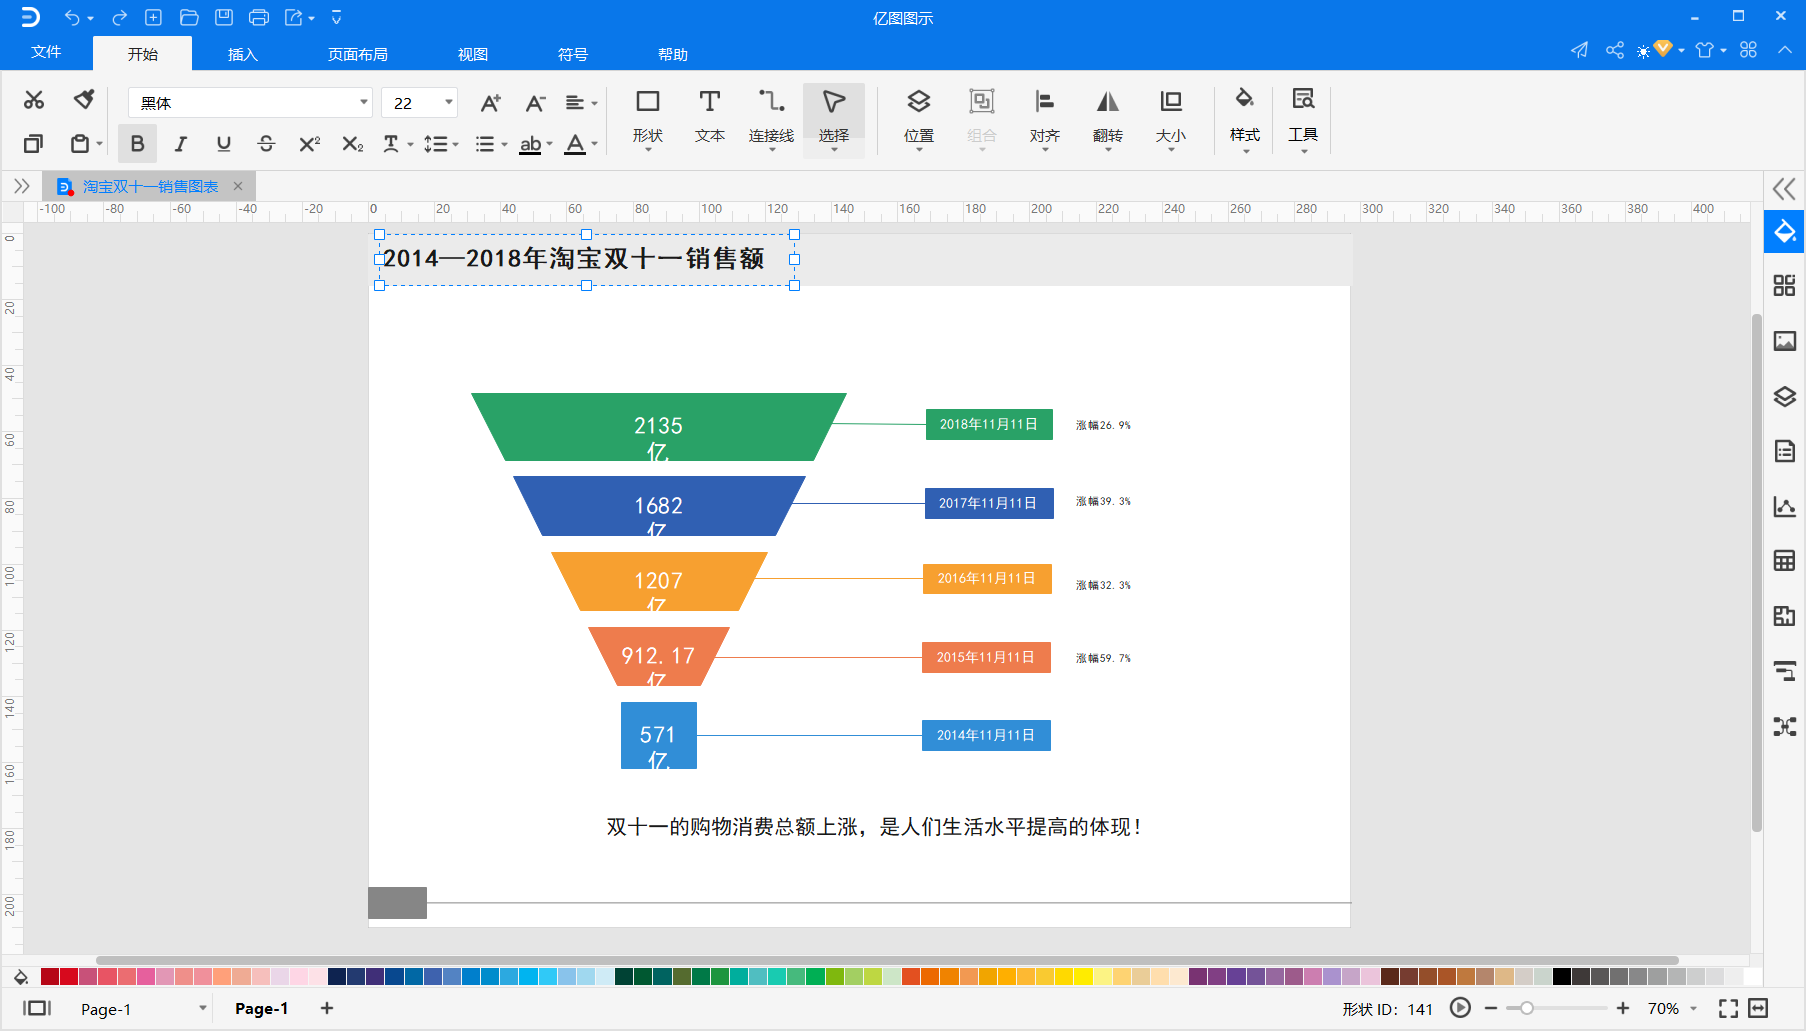Increase font size with A+ icon

(x=490, y=103)
